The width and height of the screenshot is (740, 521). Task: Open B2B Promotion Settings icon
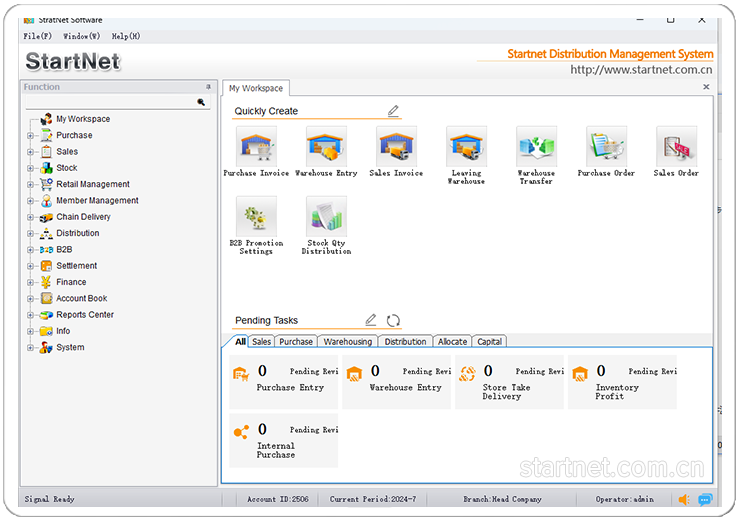point(256,216)
